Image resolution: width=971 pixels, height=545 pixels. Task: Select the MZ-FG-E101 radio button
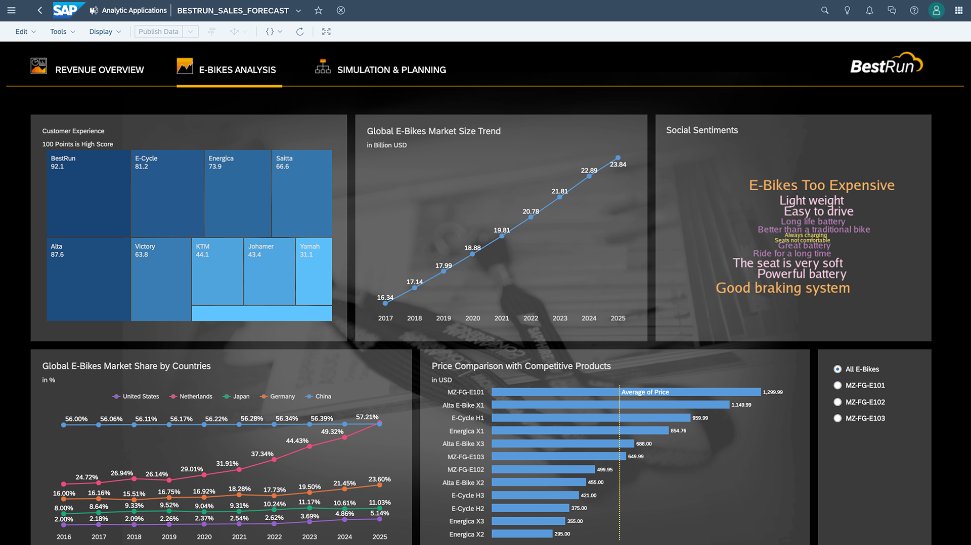pyautogui.click(x=837, y=385)
